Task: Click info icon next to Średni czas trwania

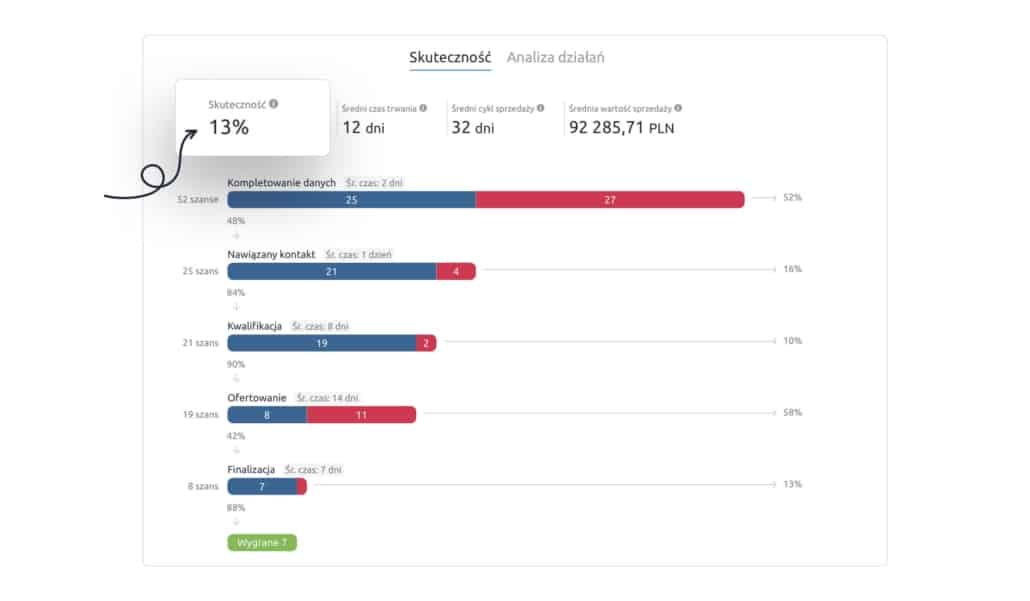Action: (423, 108)
